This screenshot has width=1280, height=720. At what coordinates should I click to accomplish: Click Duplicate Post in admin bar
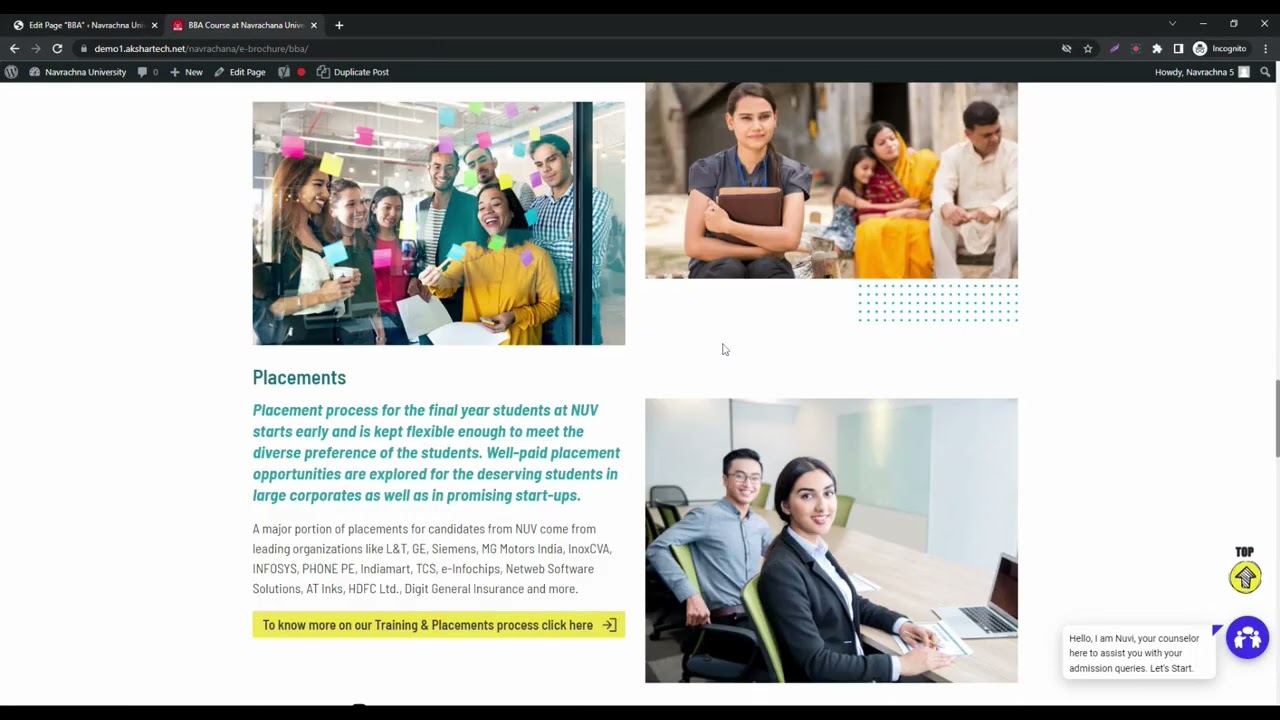(353, 72)
